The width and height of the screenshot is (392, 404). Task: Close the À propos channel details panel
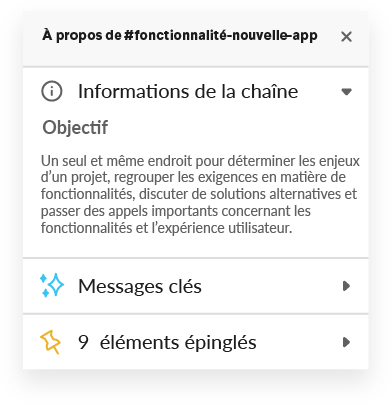click(346, 37)
